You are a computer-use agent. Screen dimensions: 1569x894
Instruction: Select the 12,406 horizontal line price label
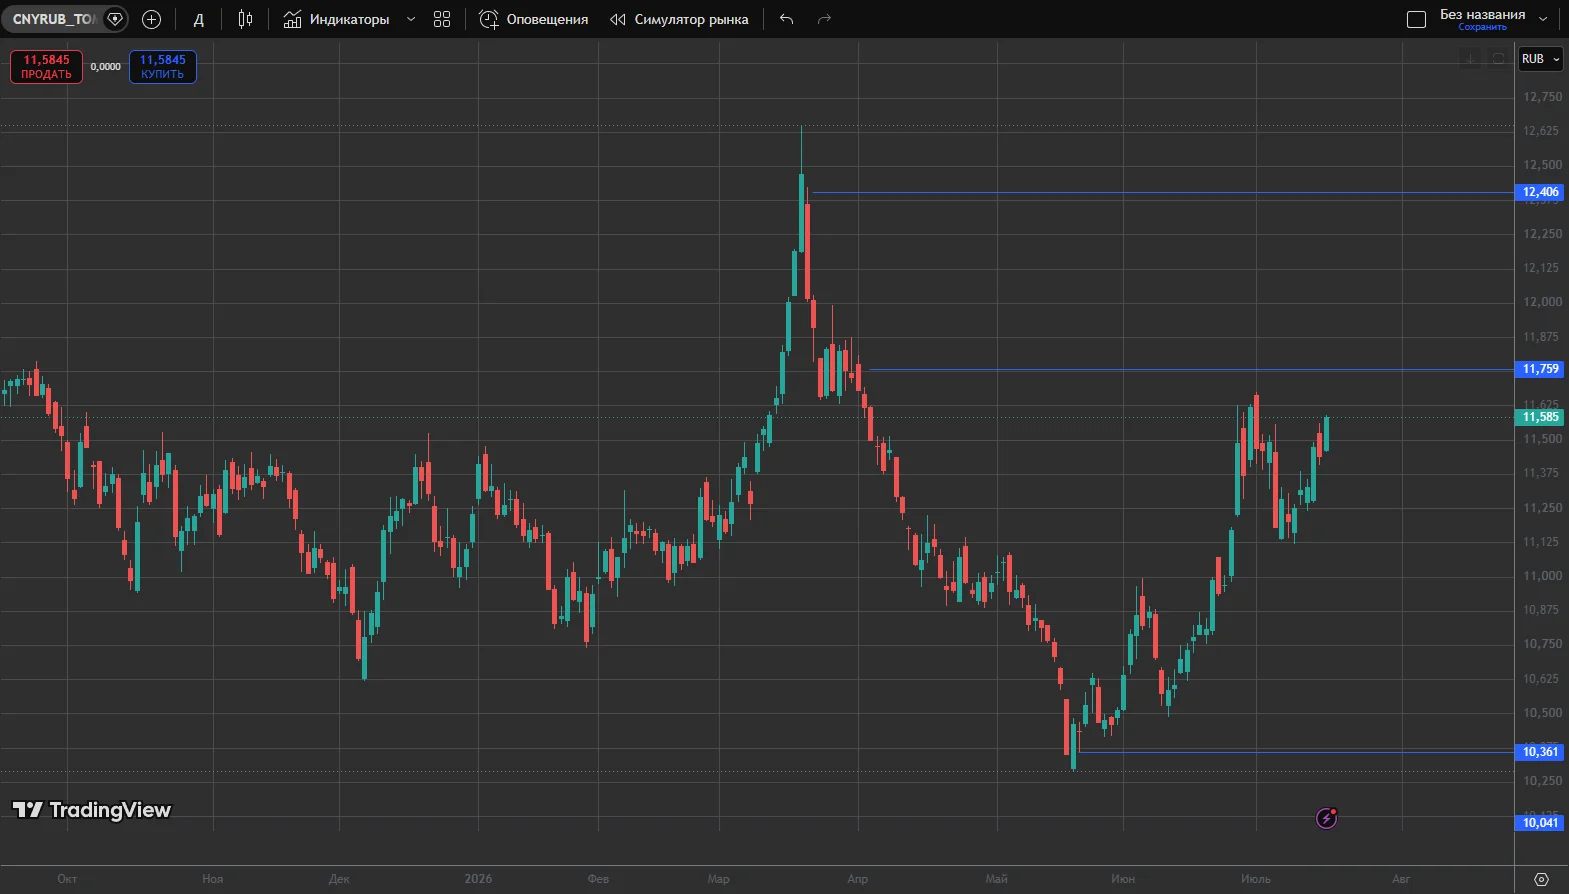click(1540, 192)
